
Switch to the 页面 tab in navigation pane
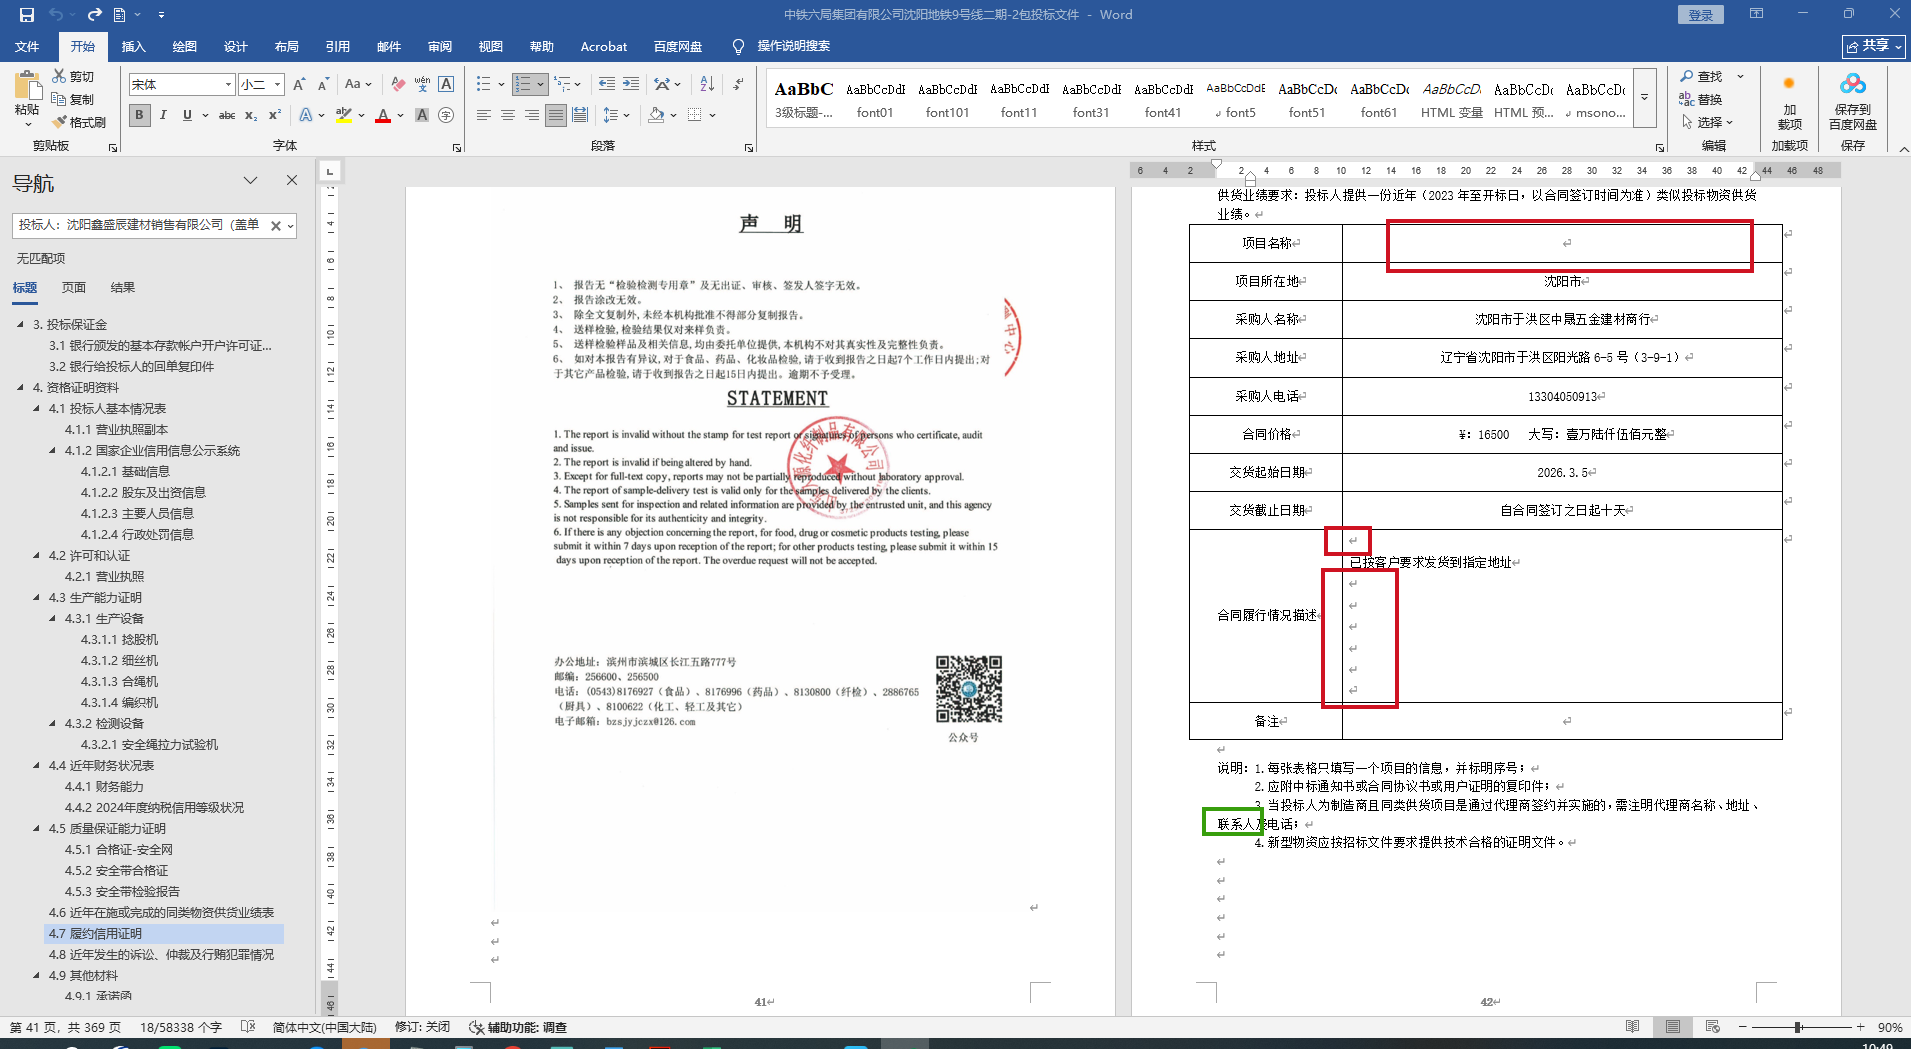(74, 288)
